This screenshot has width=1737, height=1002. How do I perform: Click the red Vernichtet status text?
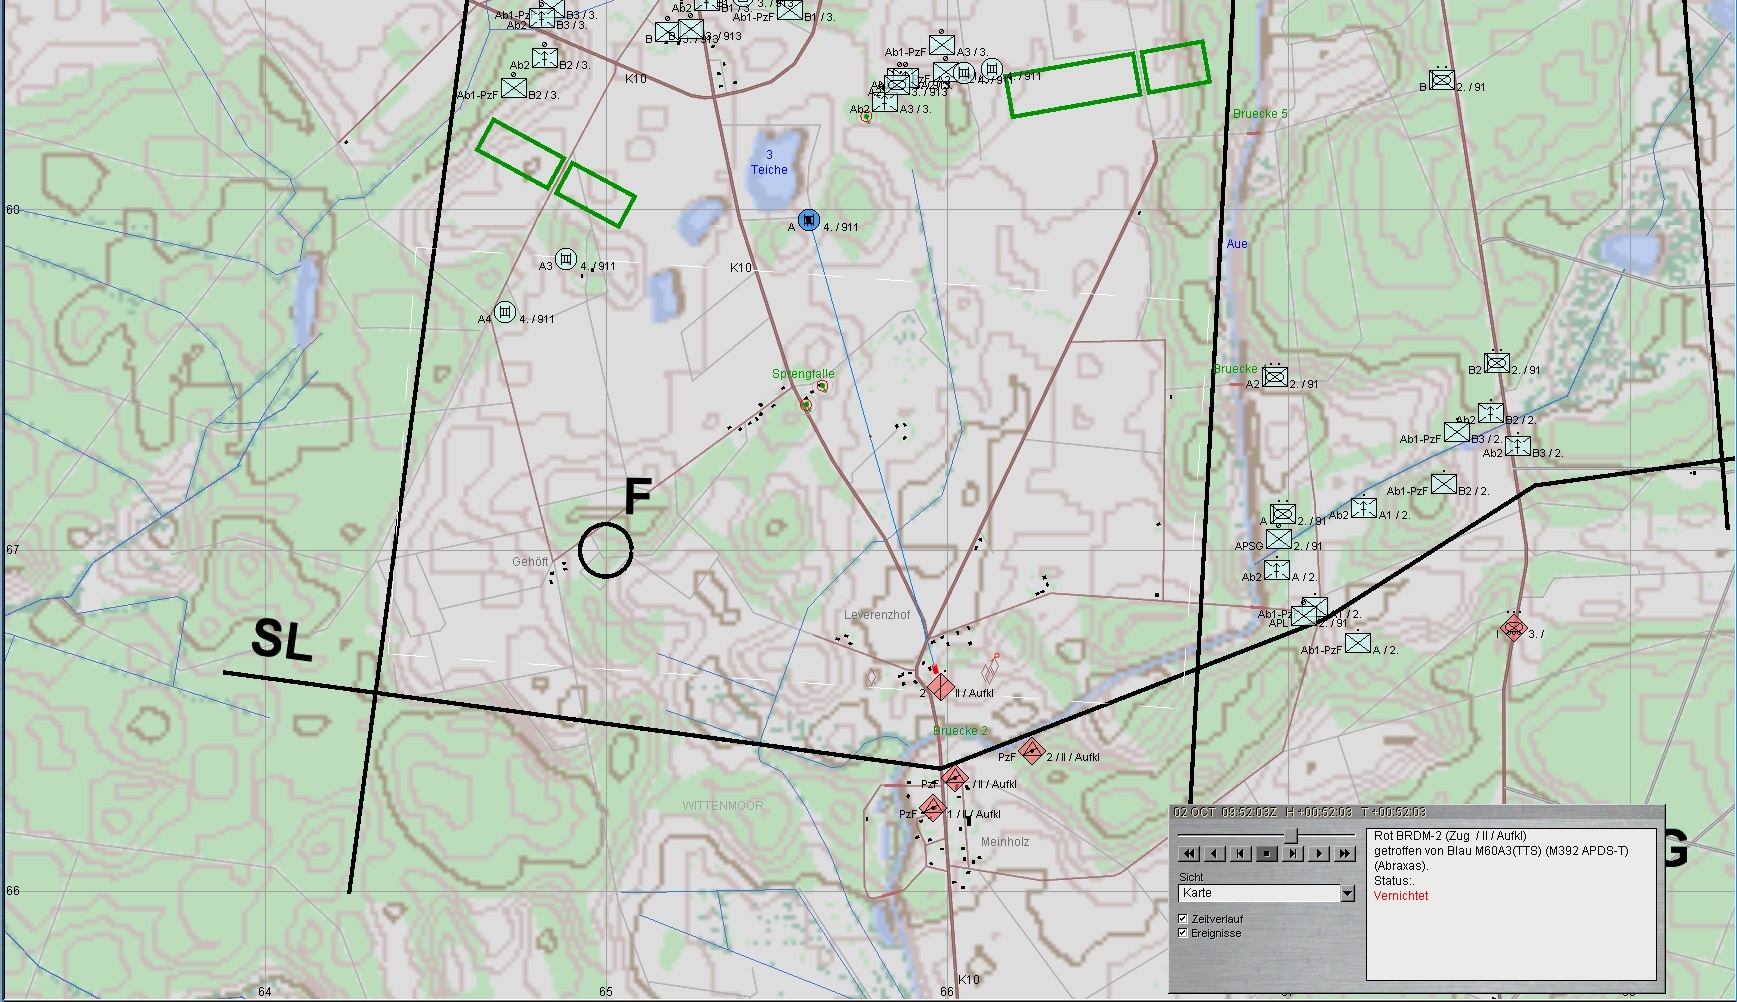tap(1400, 896)
